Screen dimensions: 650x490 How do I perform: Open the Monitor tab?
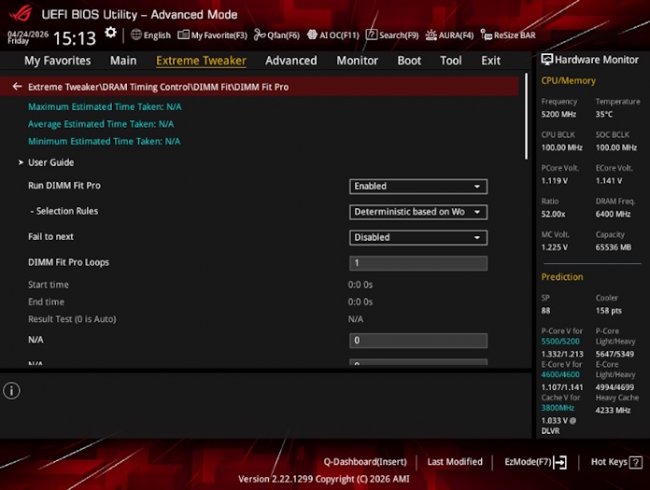pyautogui.click(x=357, y=61)
